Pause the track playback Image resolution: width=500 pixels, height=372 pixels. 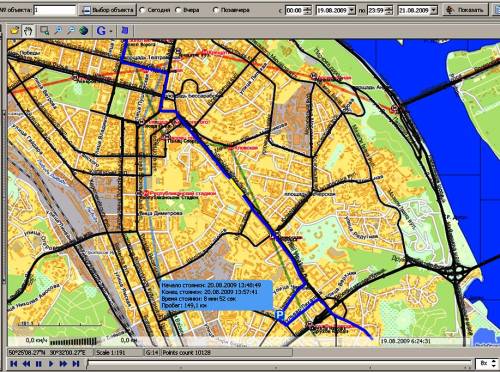(39, 364)
